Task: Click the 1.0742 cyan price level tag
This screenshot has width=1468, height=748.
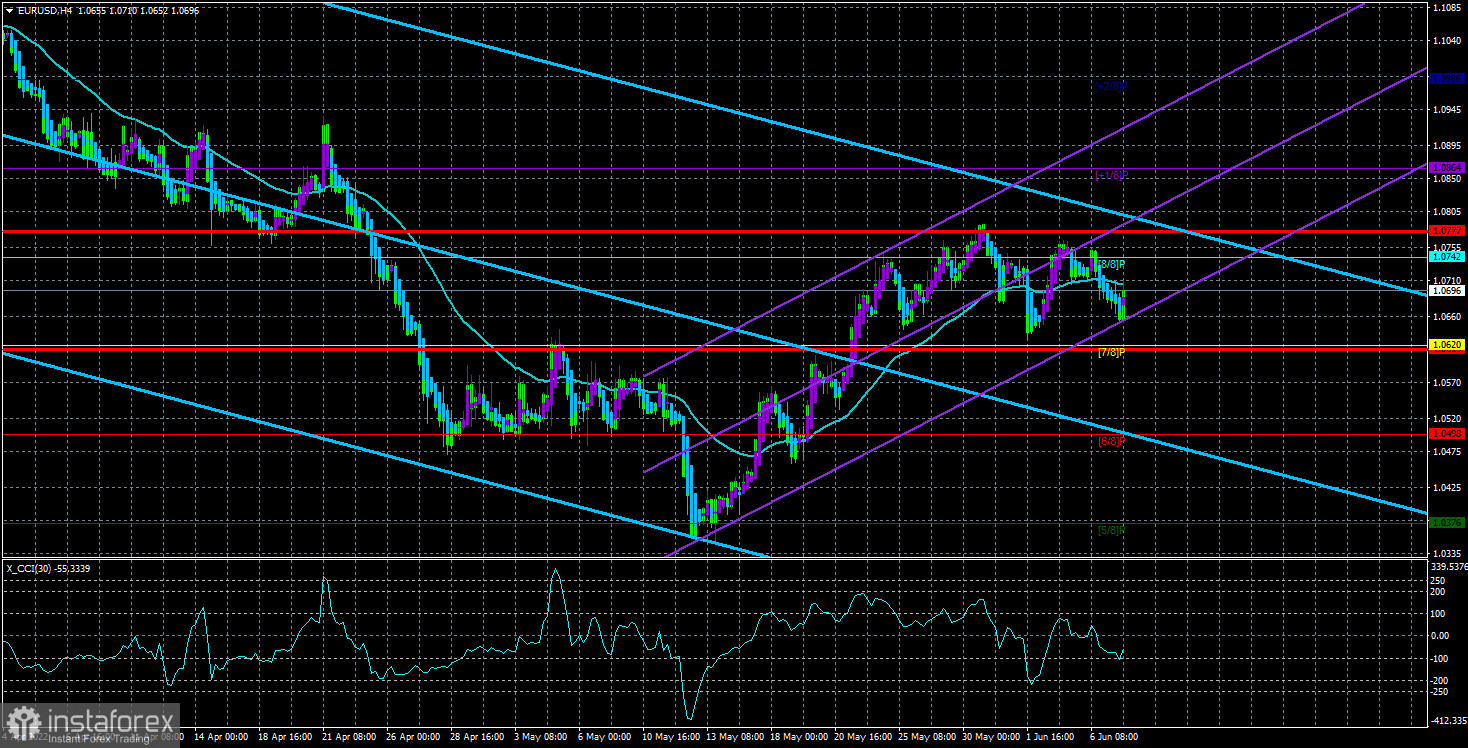Action: pos(1447,257)
